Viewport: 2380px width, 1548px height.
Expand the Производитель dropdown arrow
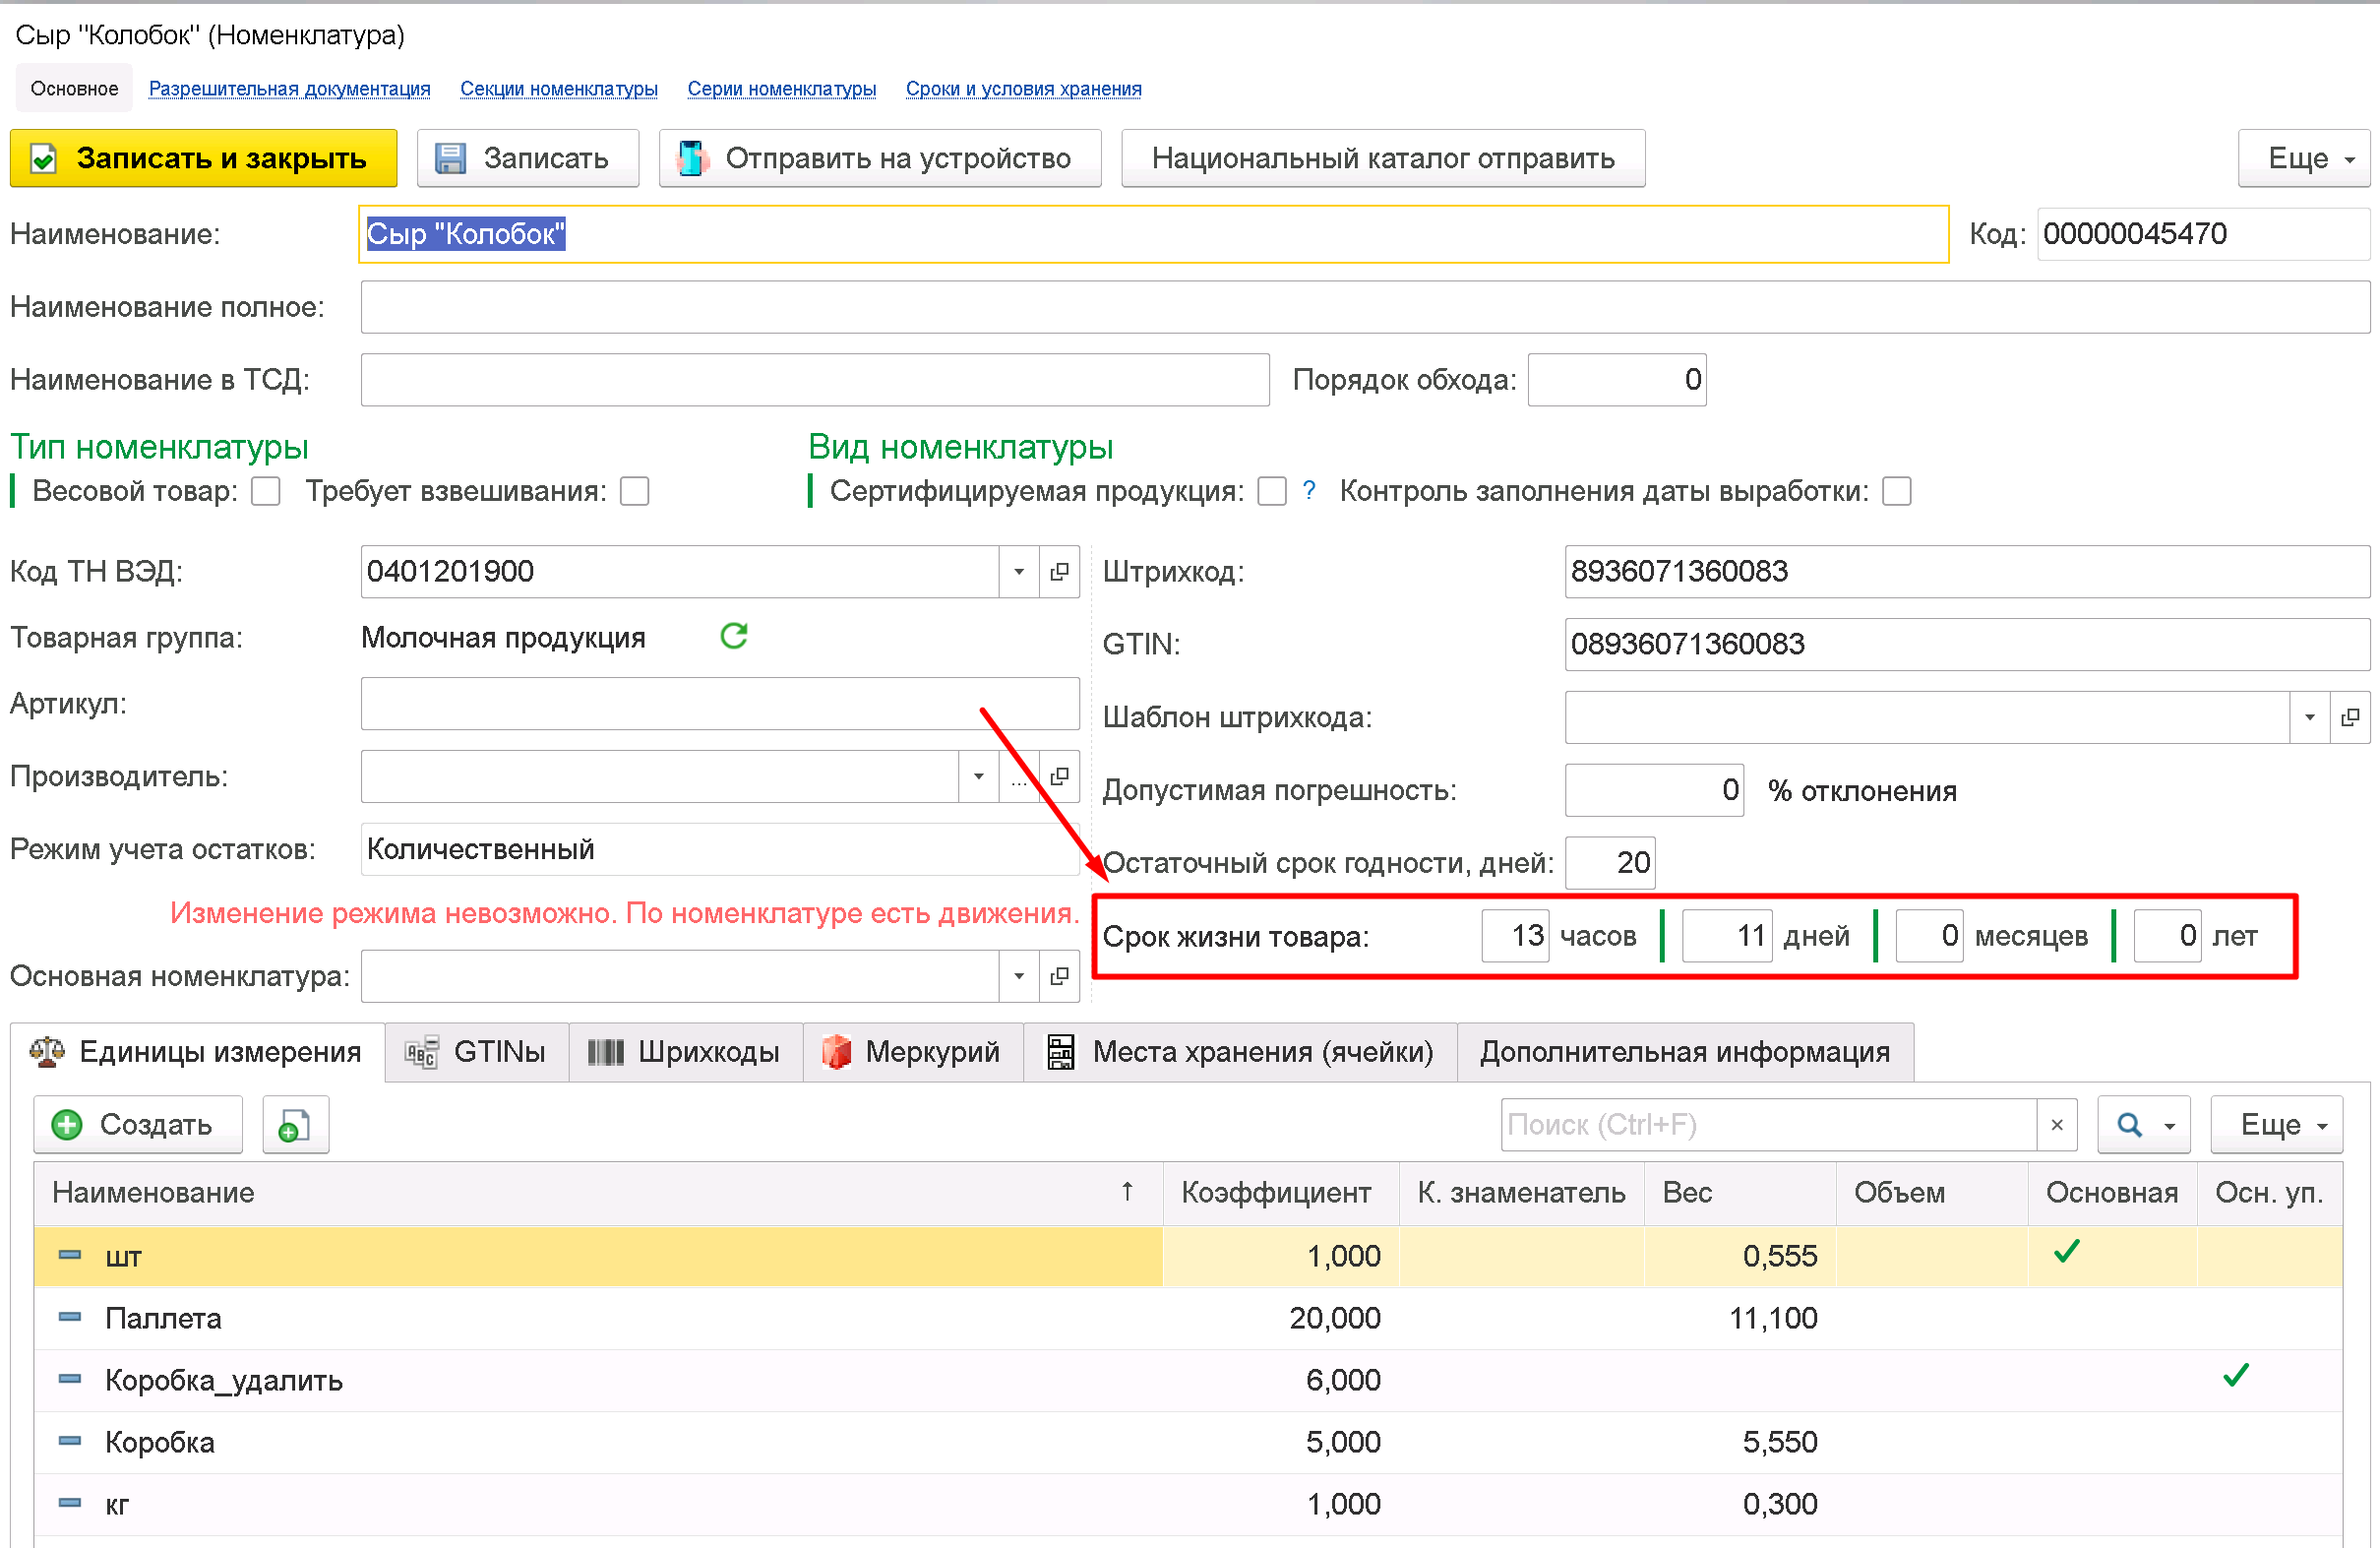point(979,776)
